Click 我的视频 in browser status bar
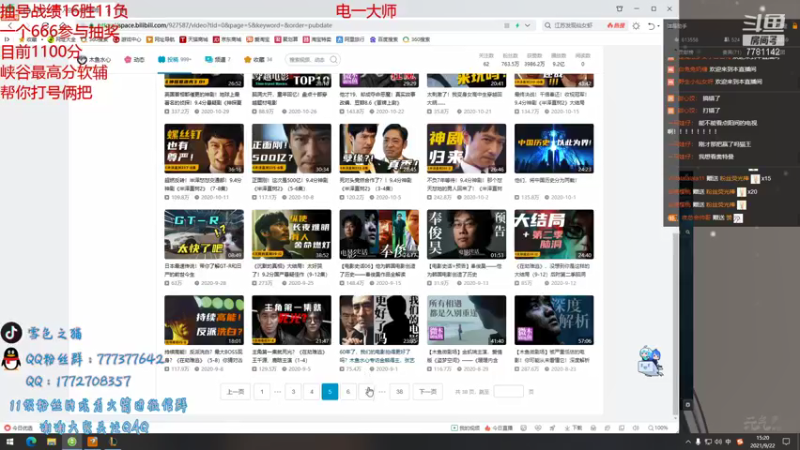The width and height of the screenshot is (800, 450). point(465,428)
